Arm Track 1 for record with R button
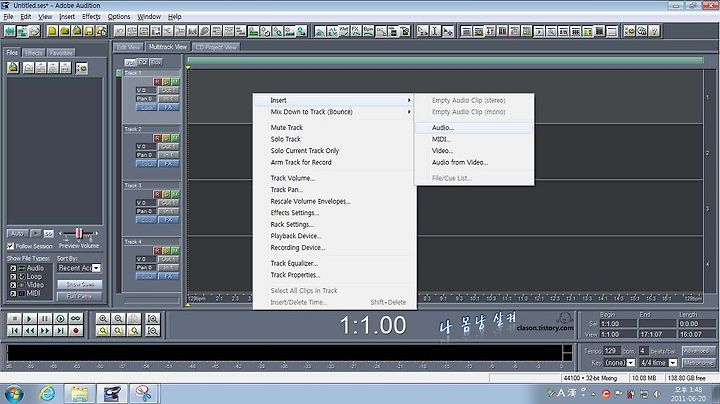This screenshot has width=720, height=404. click(x=158, y=82)
